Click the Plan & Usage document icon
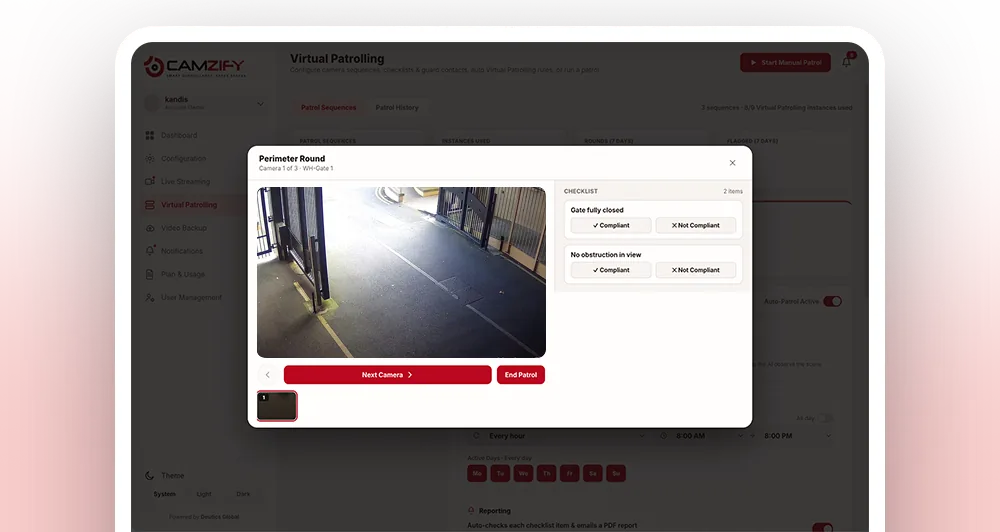 pyautogui.click(x=150, y=274)
